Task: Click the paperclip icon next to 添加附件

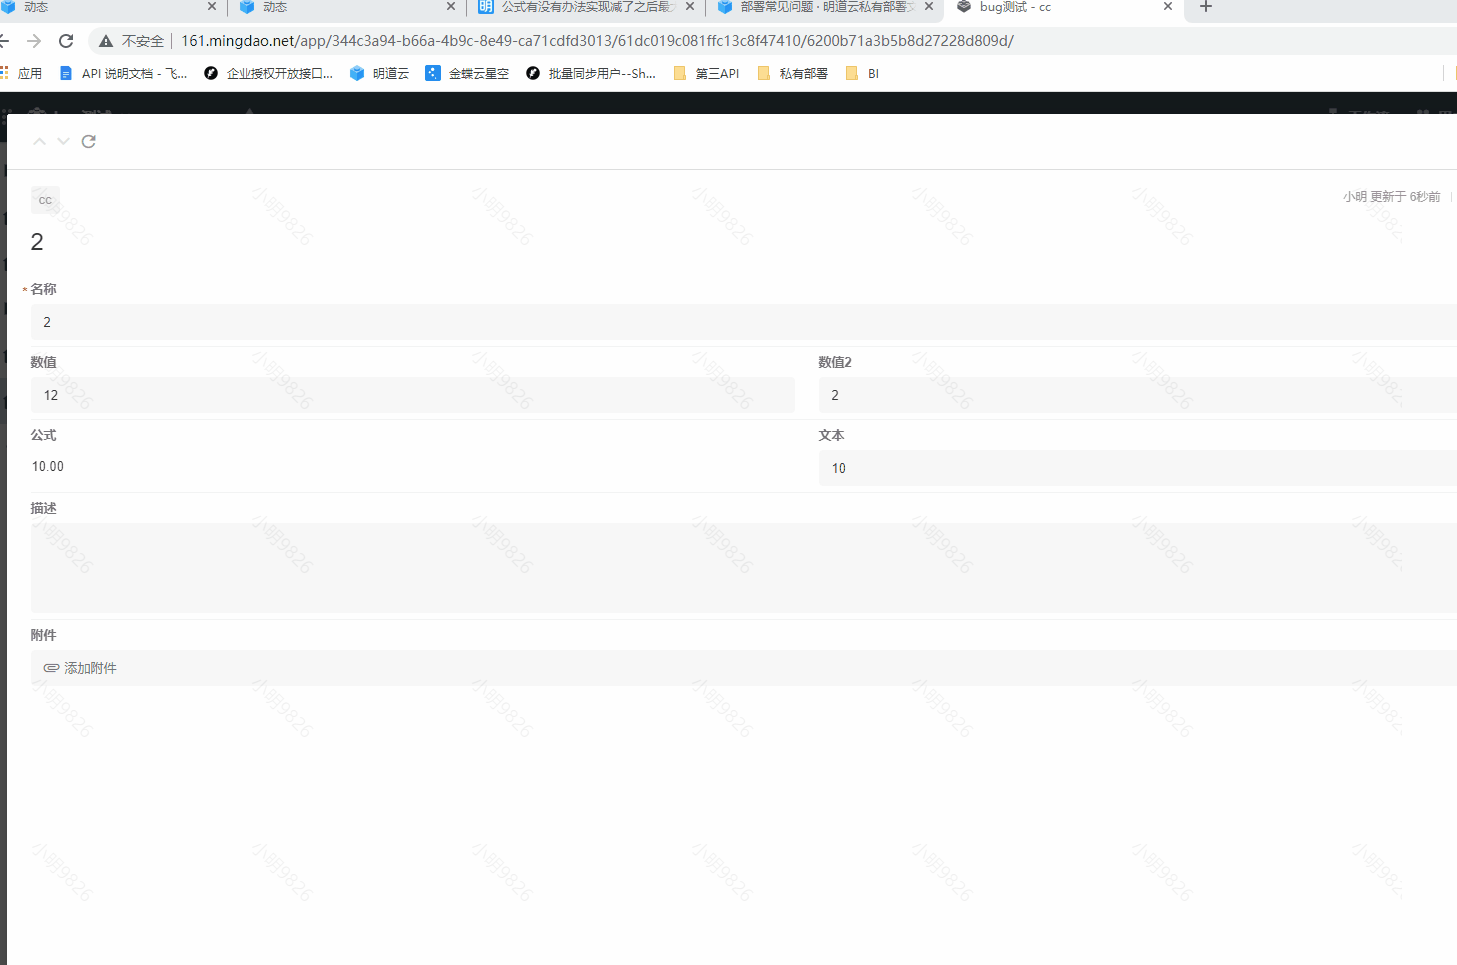Action: [x=51, y=667]
